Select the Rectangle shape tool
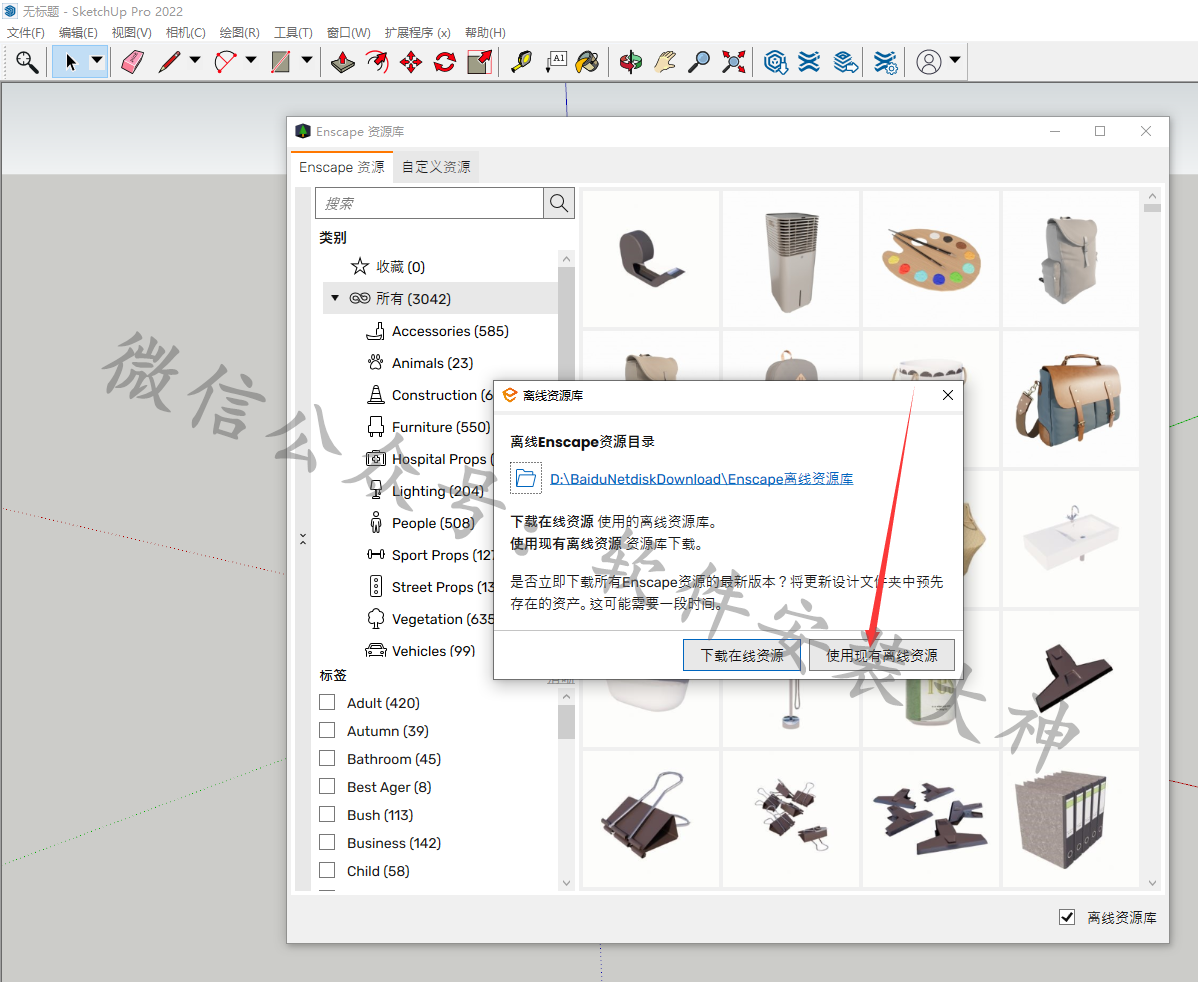 tap(281, 62)
